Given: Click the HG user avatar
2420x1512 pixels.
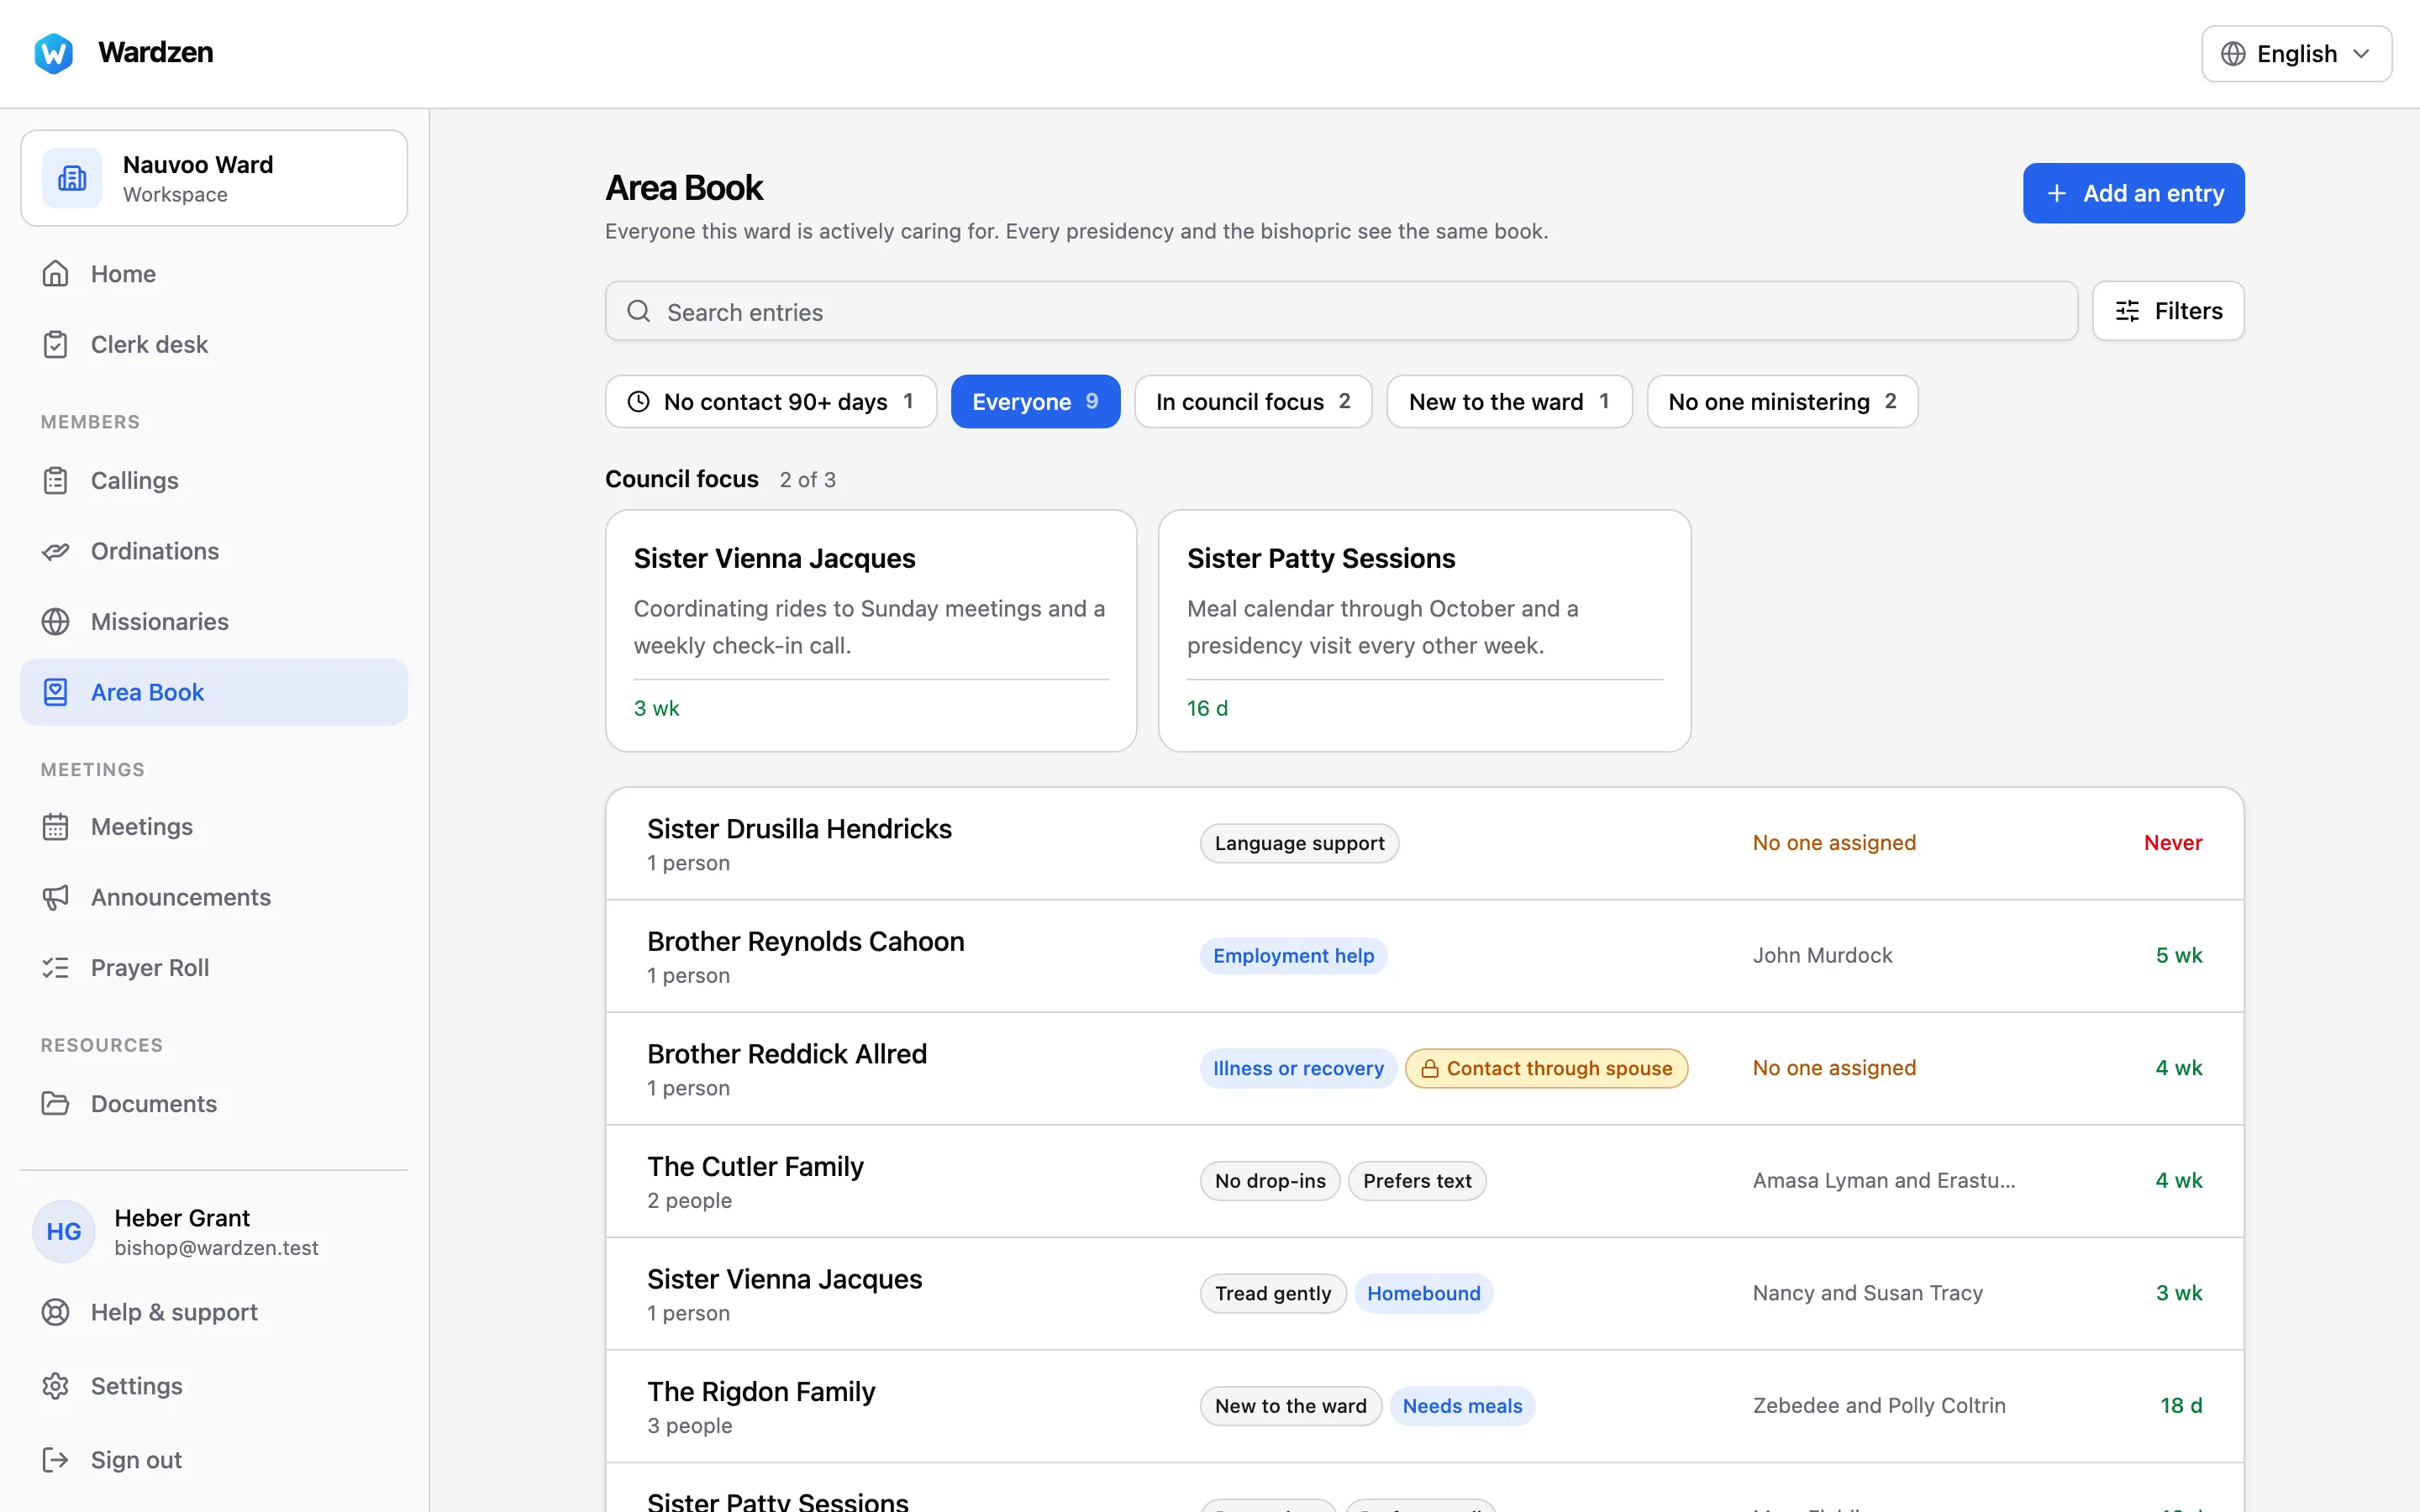Looking at the screenshot, I should [64, 1231].
